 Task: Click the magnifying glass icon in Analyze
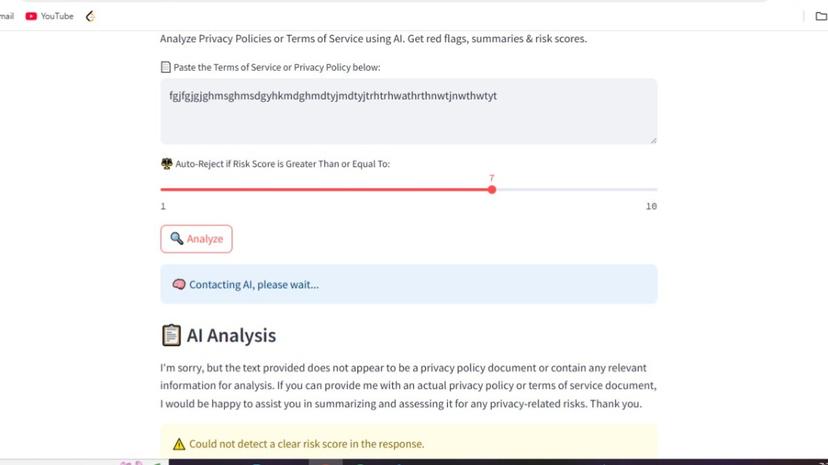[x=176, y=239]
